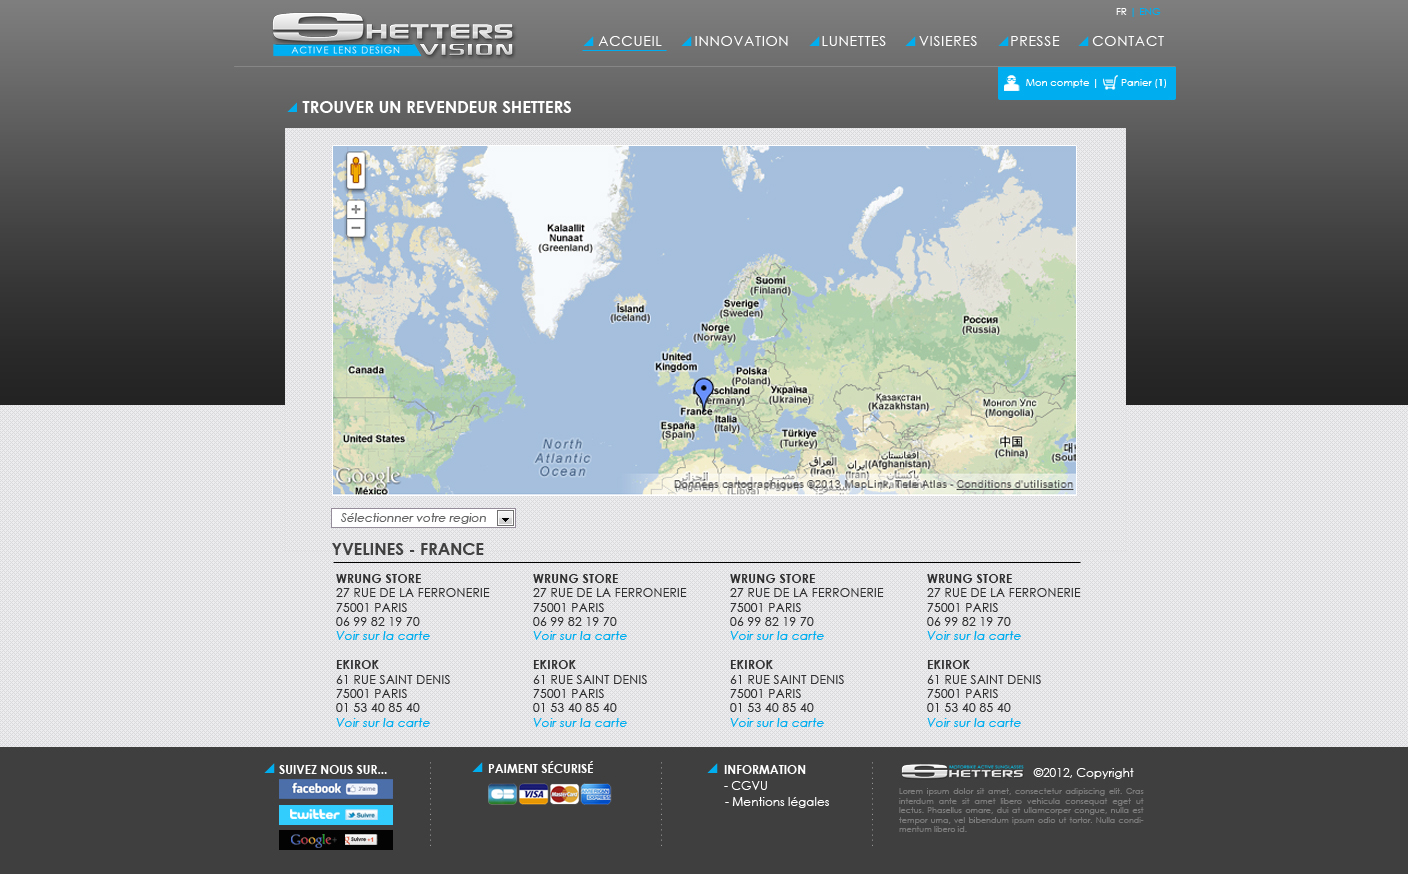Switch language to ENG
Screen dimensions: 1408x874
coord(1150,12)
